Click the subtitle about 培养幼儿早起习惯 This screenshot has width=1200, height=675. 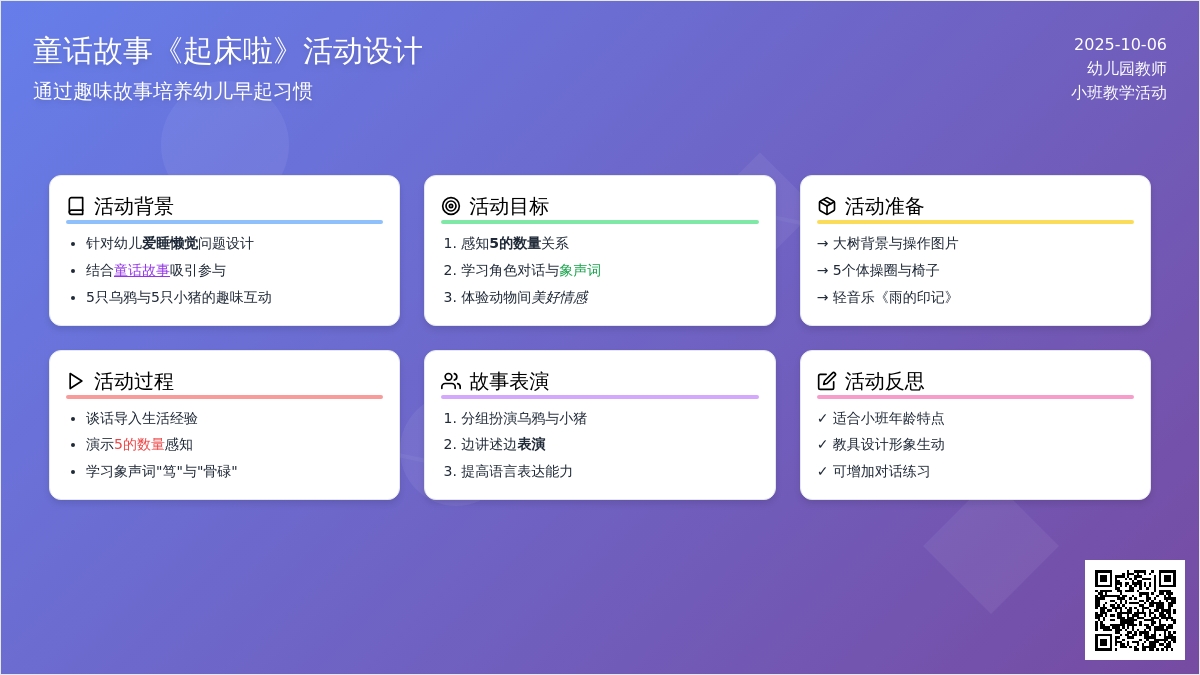pos(173,91)
